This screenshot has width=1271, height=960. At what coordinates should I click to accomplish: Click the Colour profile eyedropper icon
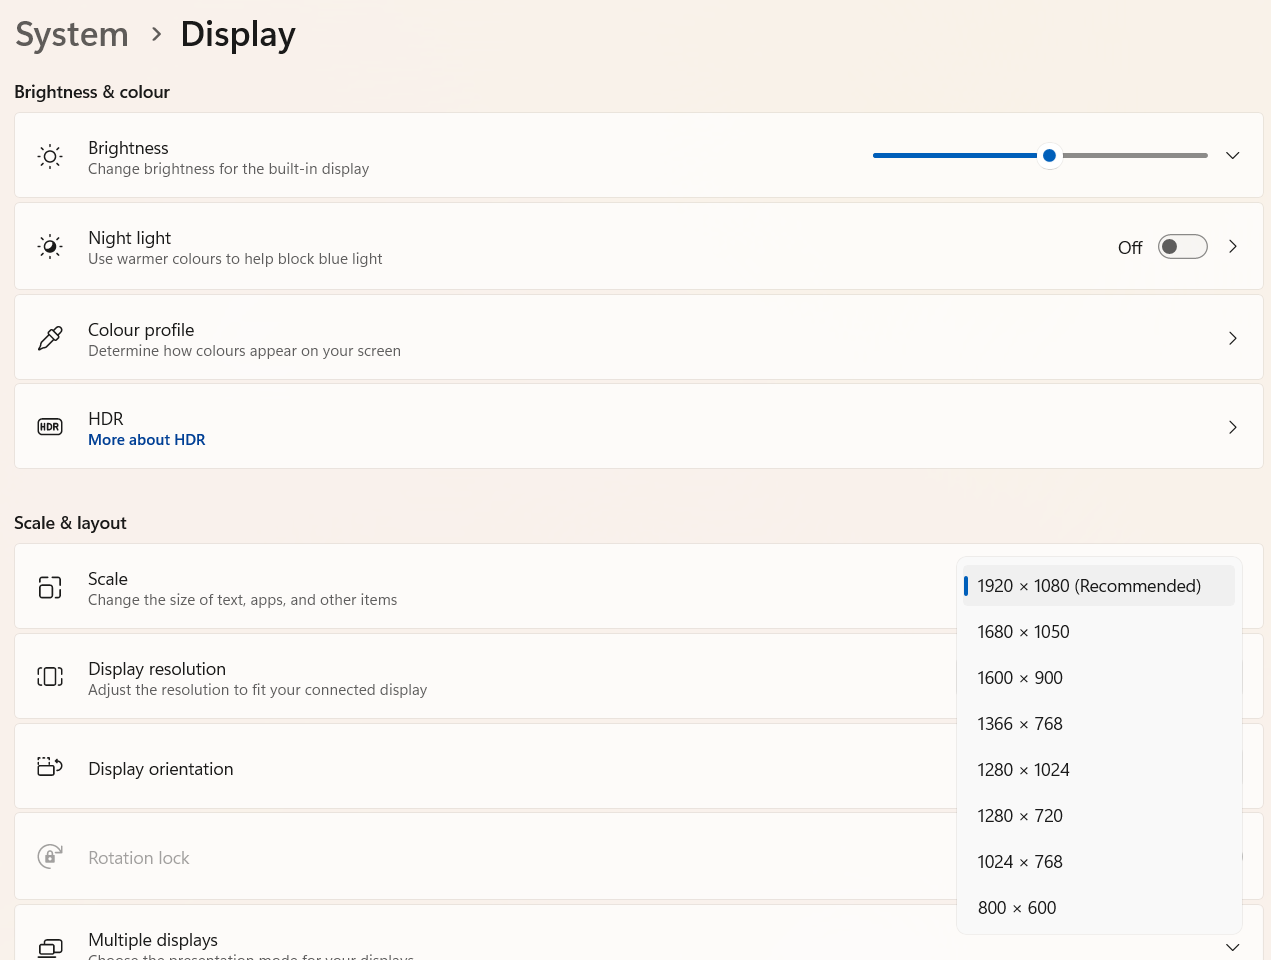50,339
